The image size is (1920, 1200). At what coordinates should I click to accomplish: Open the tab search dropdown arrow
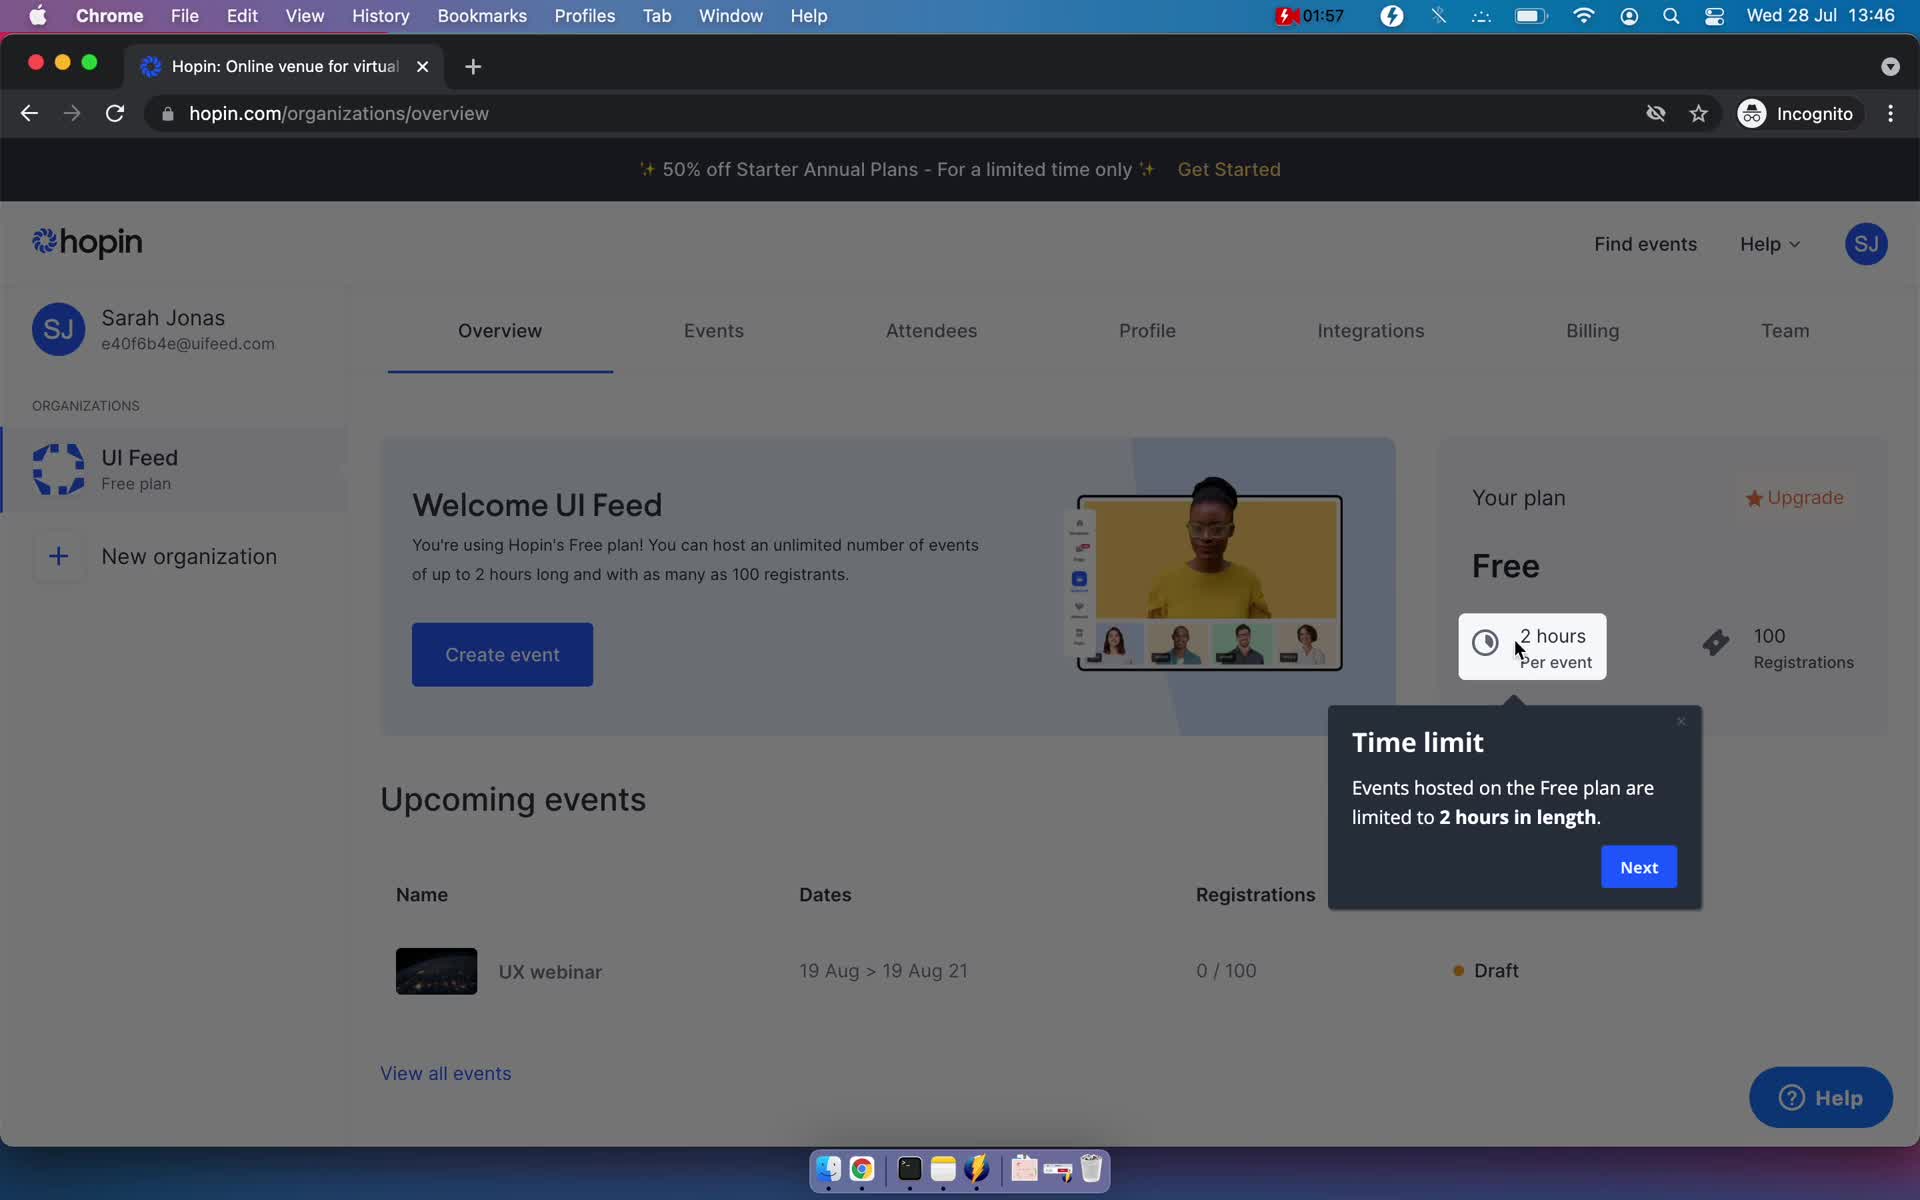tap(1889, 66)
